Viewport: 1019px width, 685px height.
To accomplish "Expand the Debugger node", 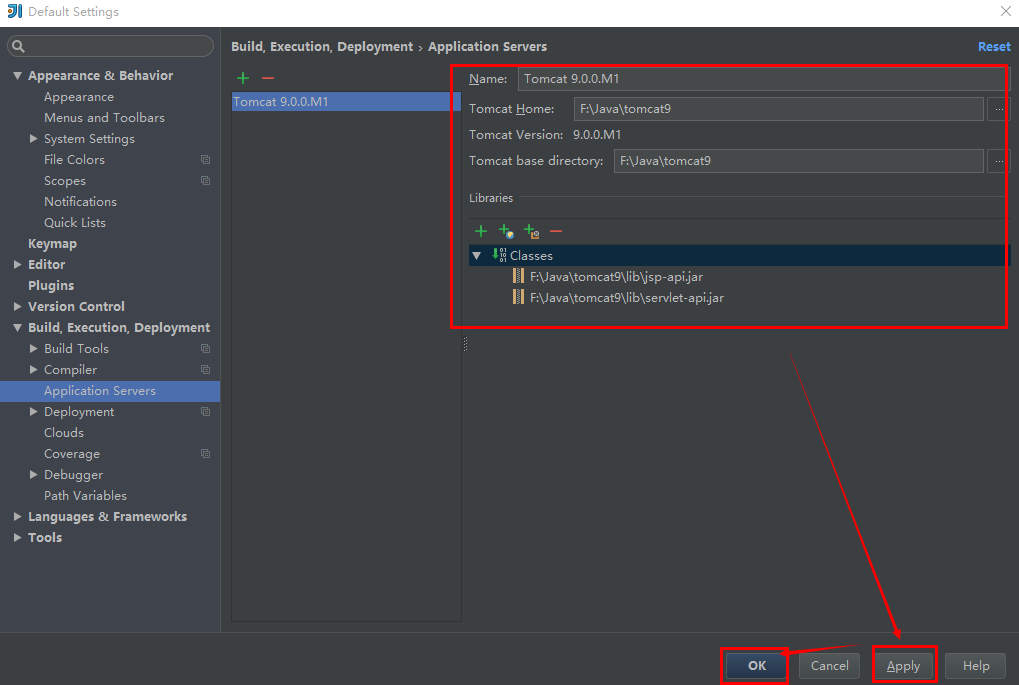I will [33, 474].
